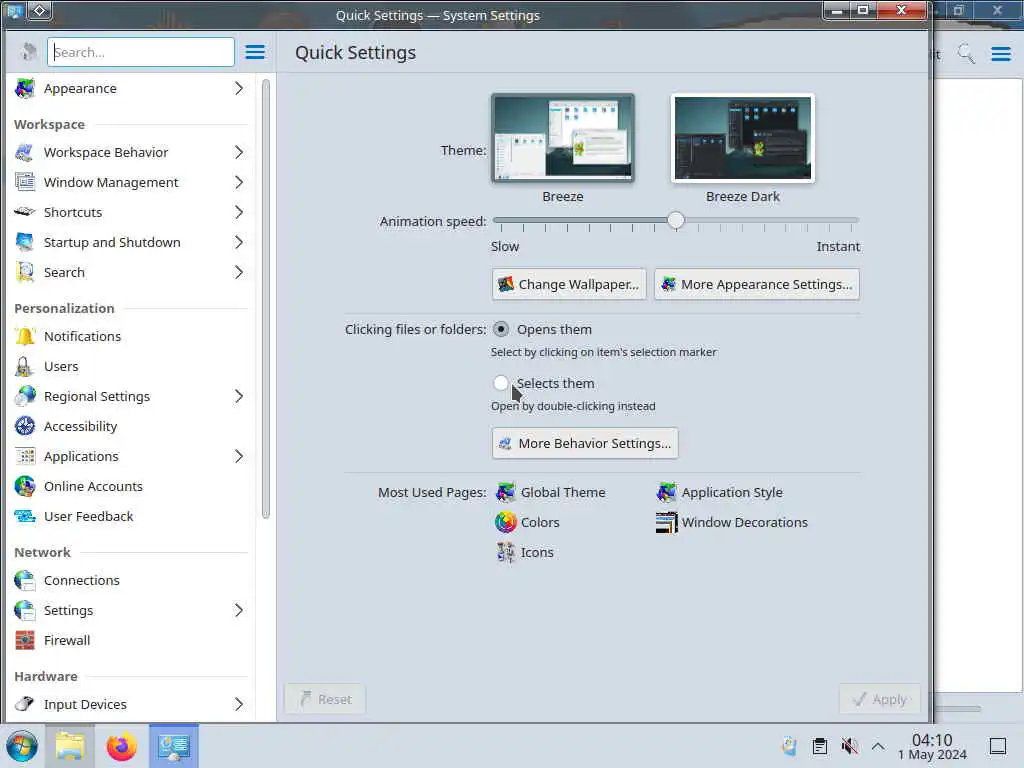Click More Behavior Settings button
The height and width of the screenshot is (768, 1024).
point(585,443)
